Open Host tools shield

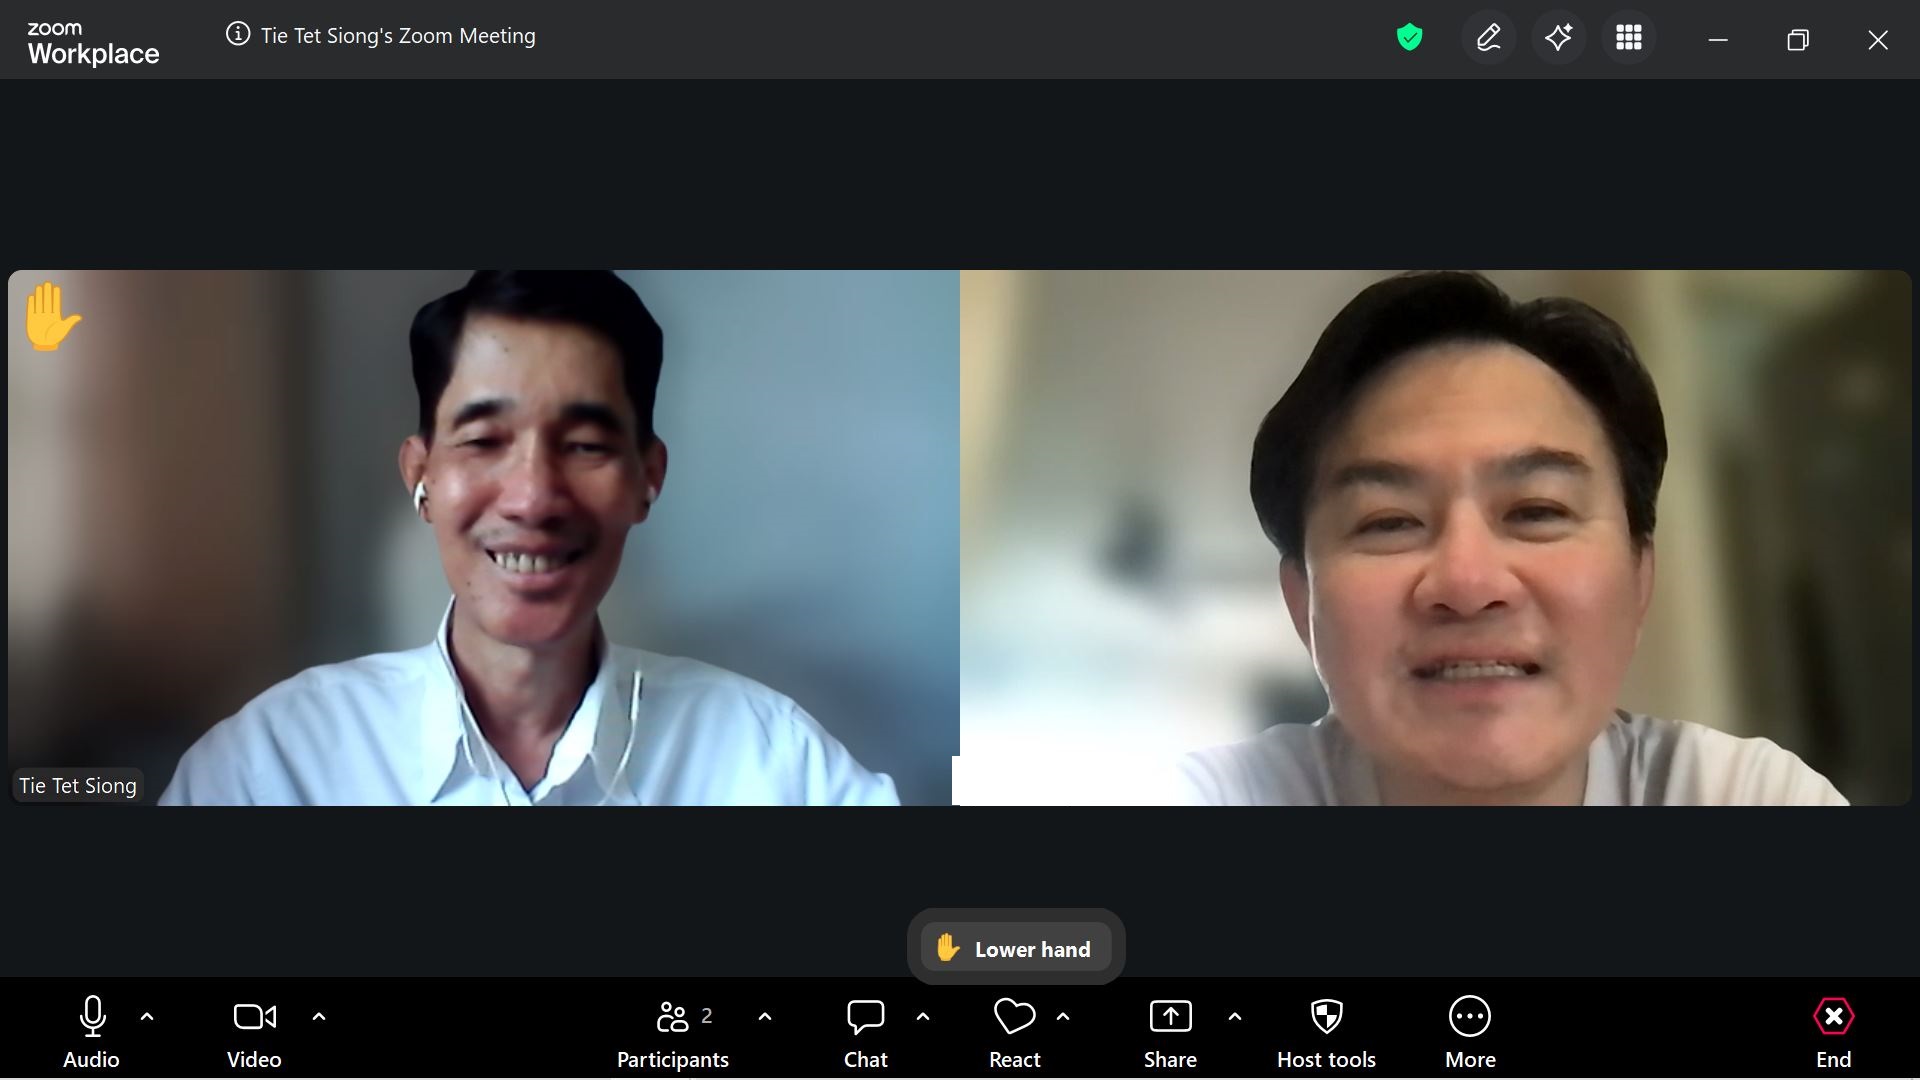[x=1326, y=1033]
